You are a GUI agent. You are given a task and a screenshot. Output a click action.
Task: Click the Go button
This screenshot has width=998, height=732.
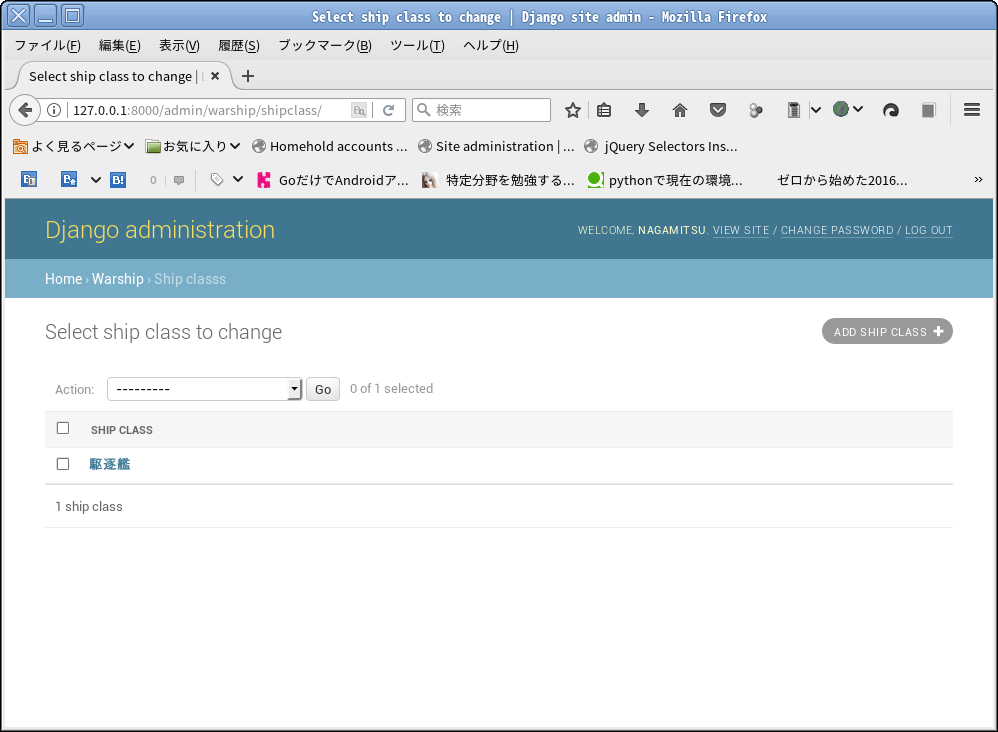point(323,389)
